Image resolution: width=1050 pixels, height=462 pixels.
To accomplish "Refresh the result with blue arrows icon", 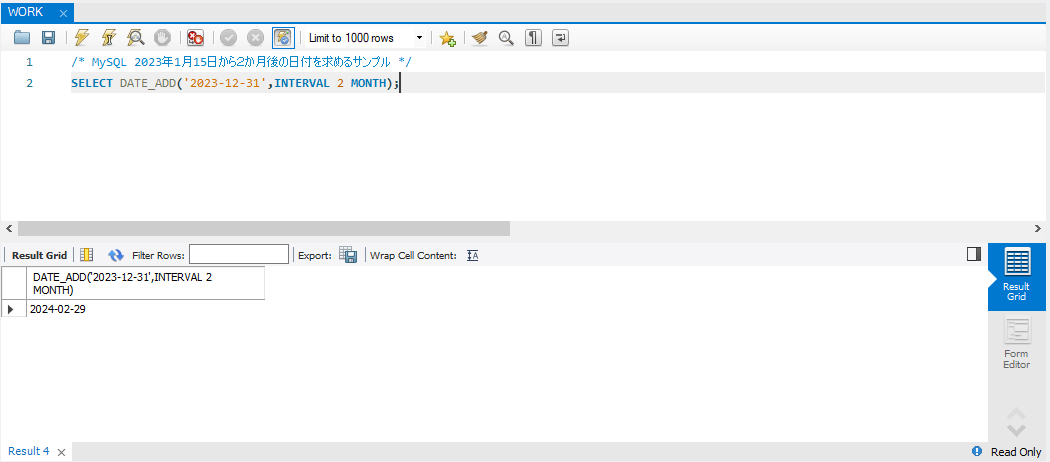I will click(116, 254).
